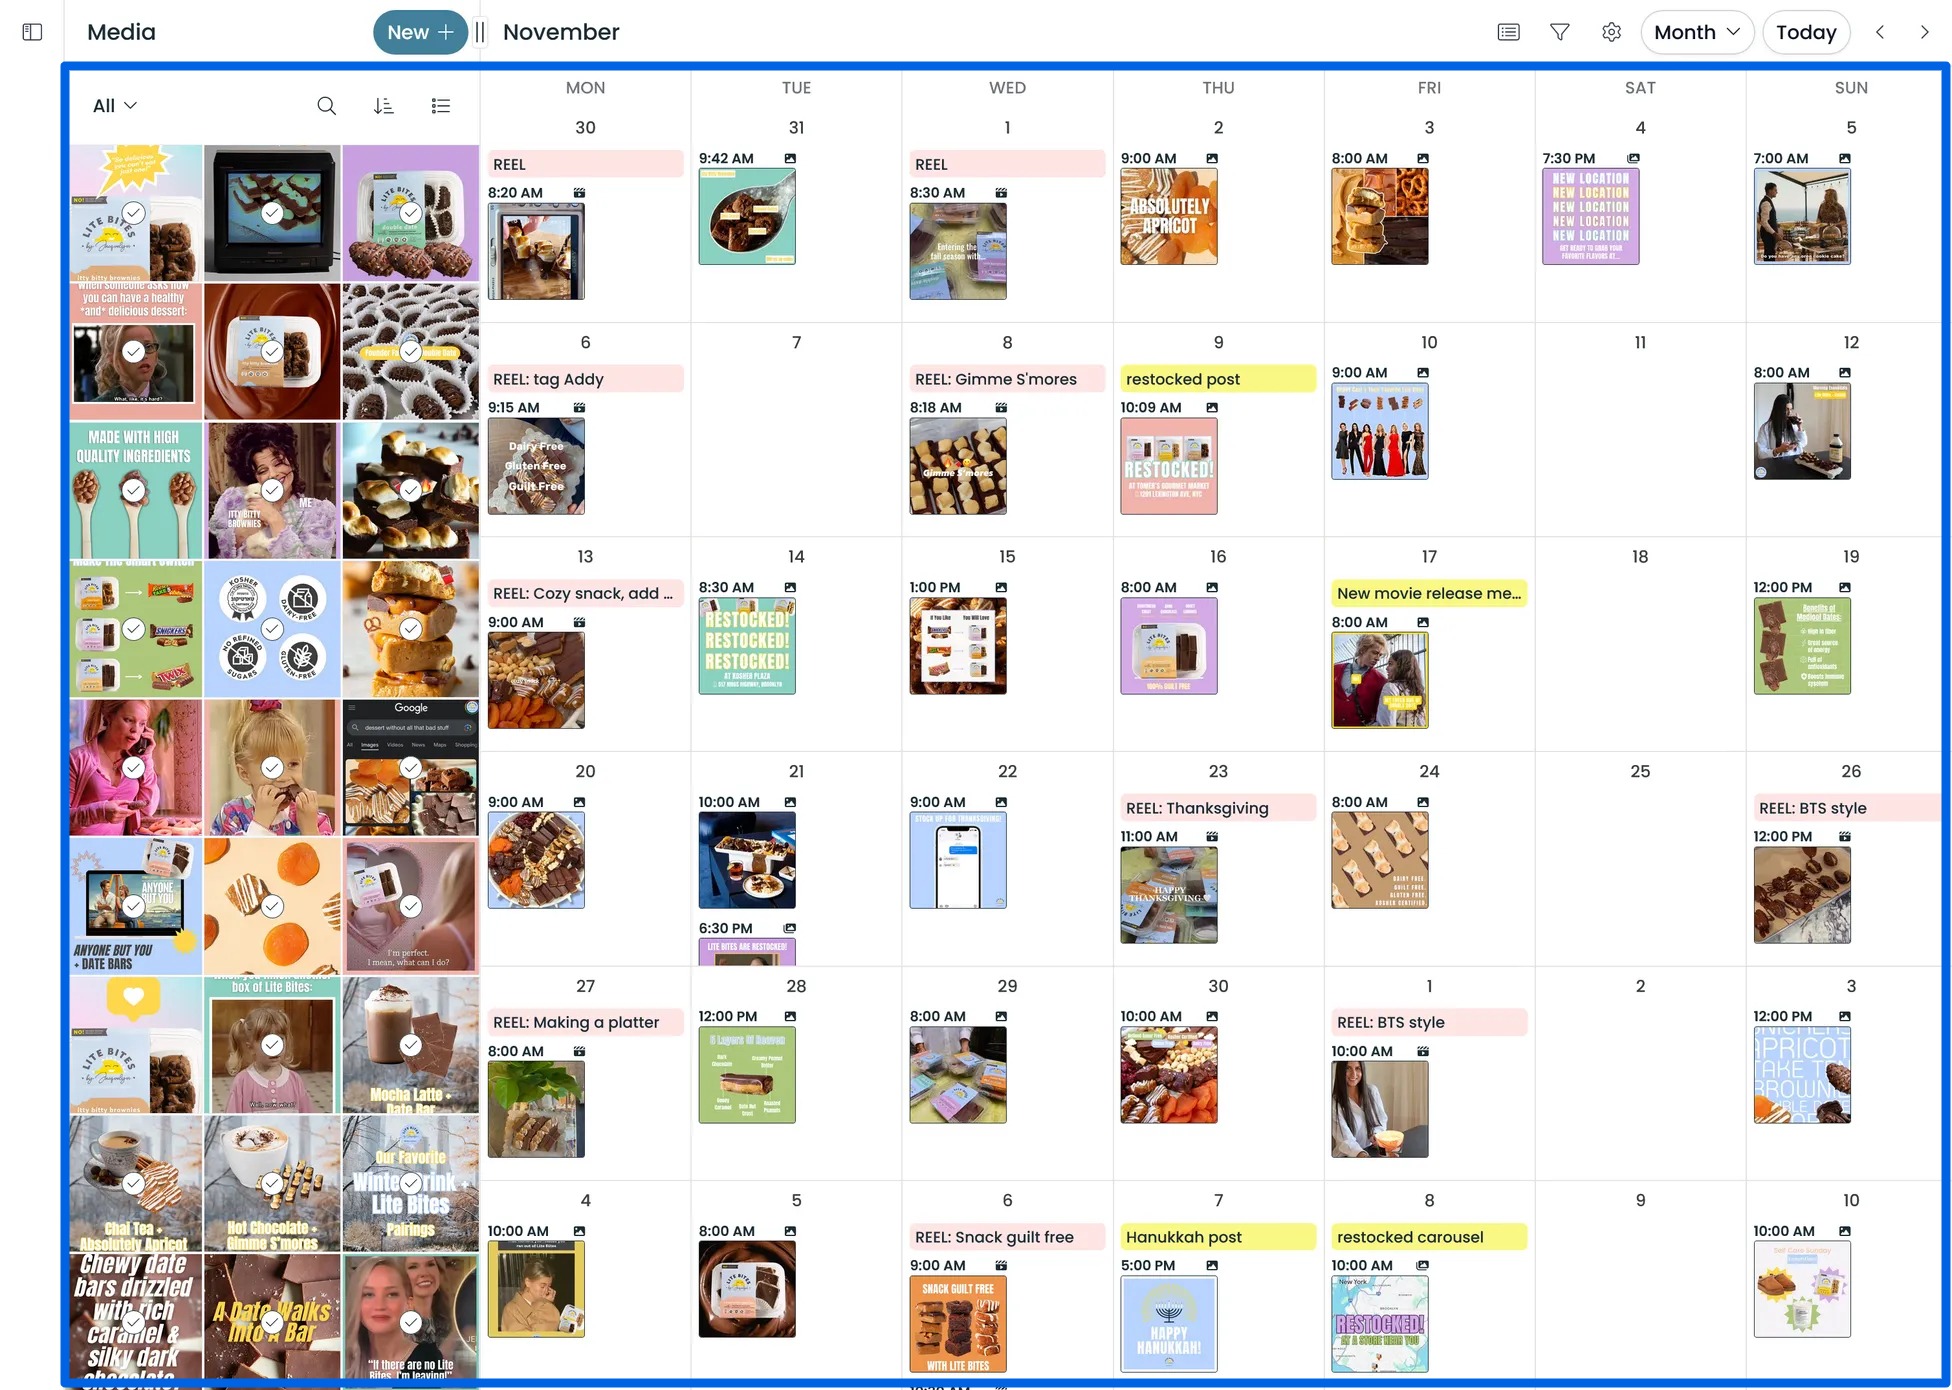
Task: Go to the previous month with left arrow
Action: click(1880, 31)
